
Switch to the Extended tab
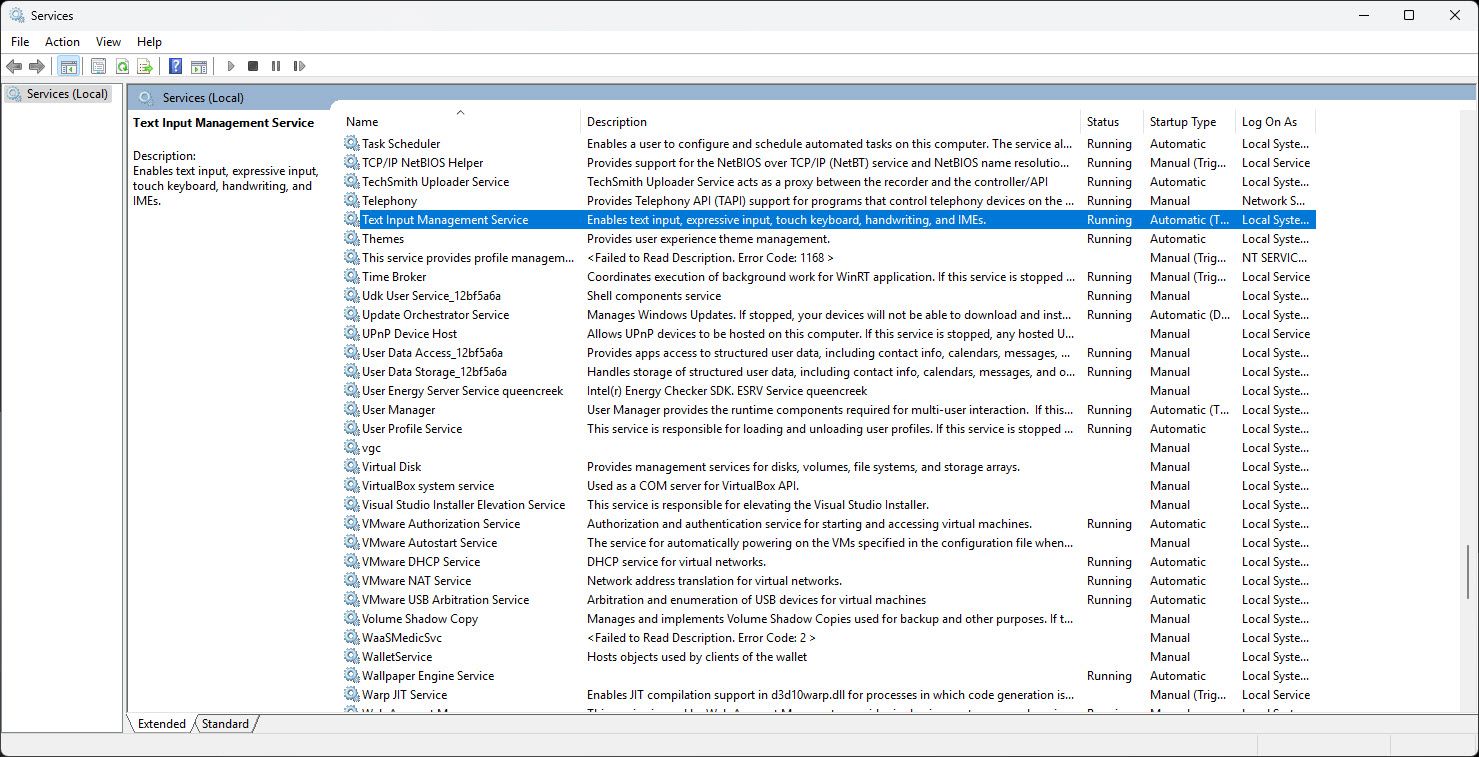tap(162, 724)
